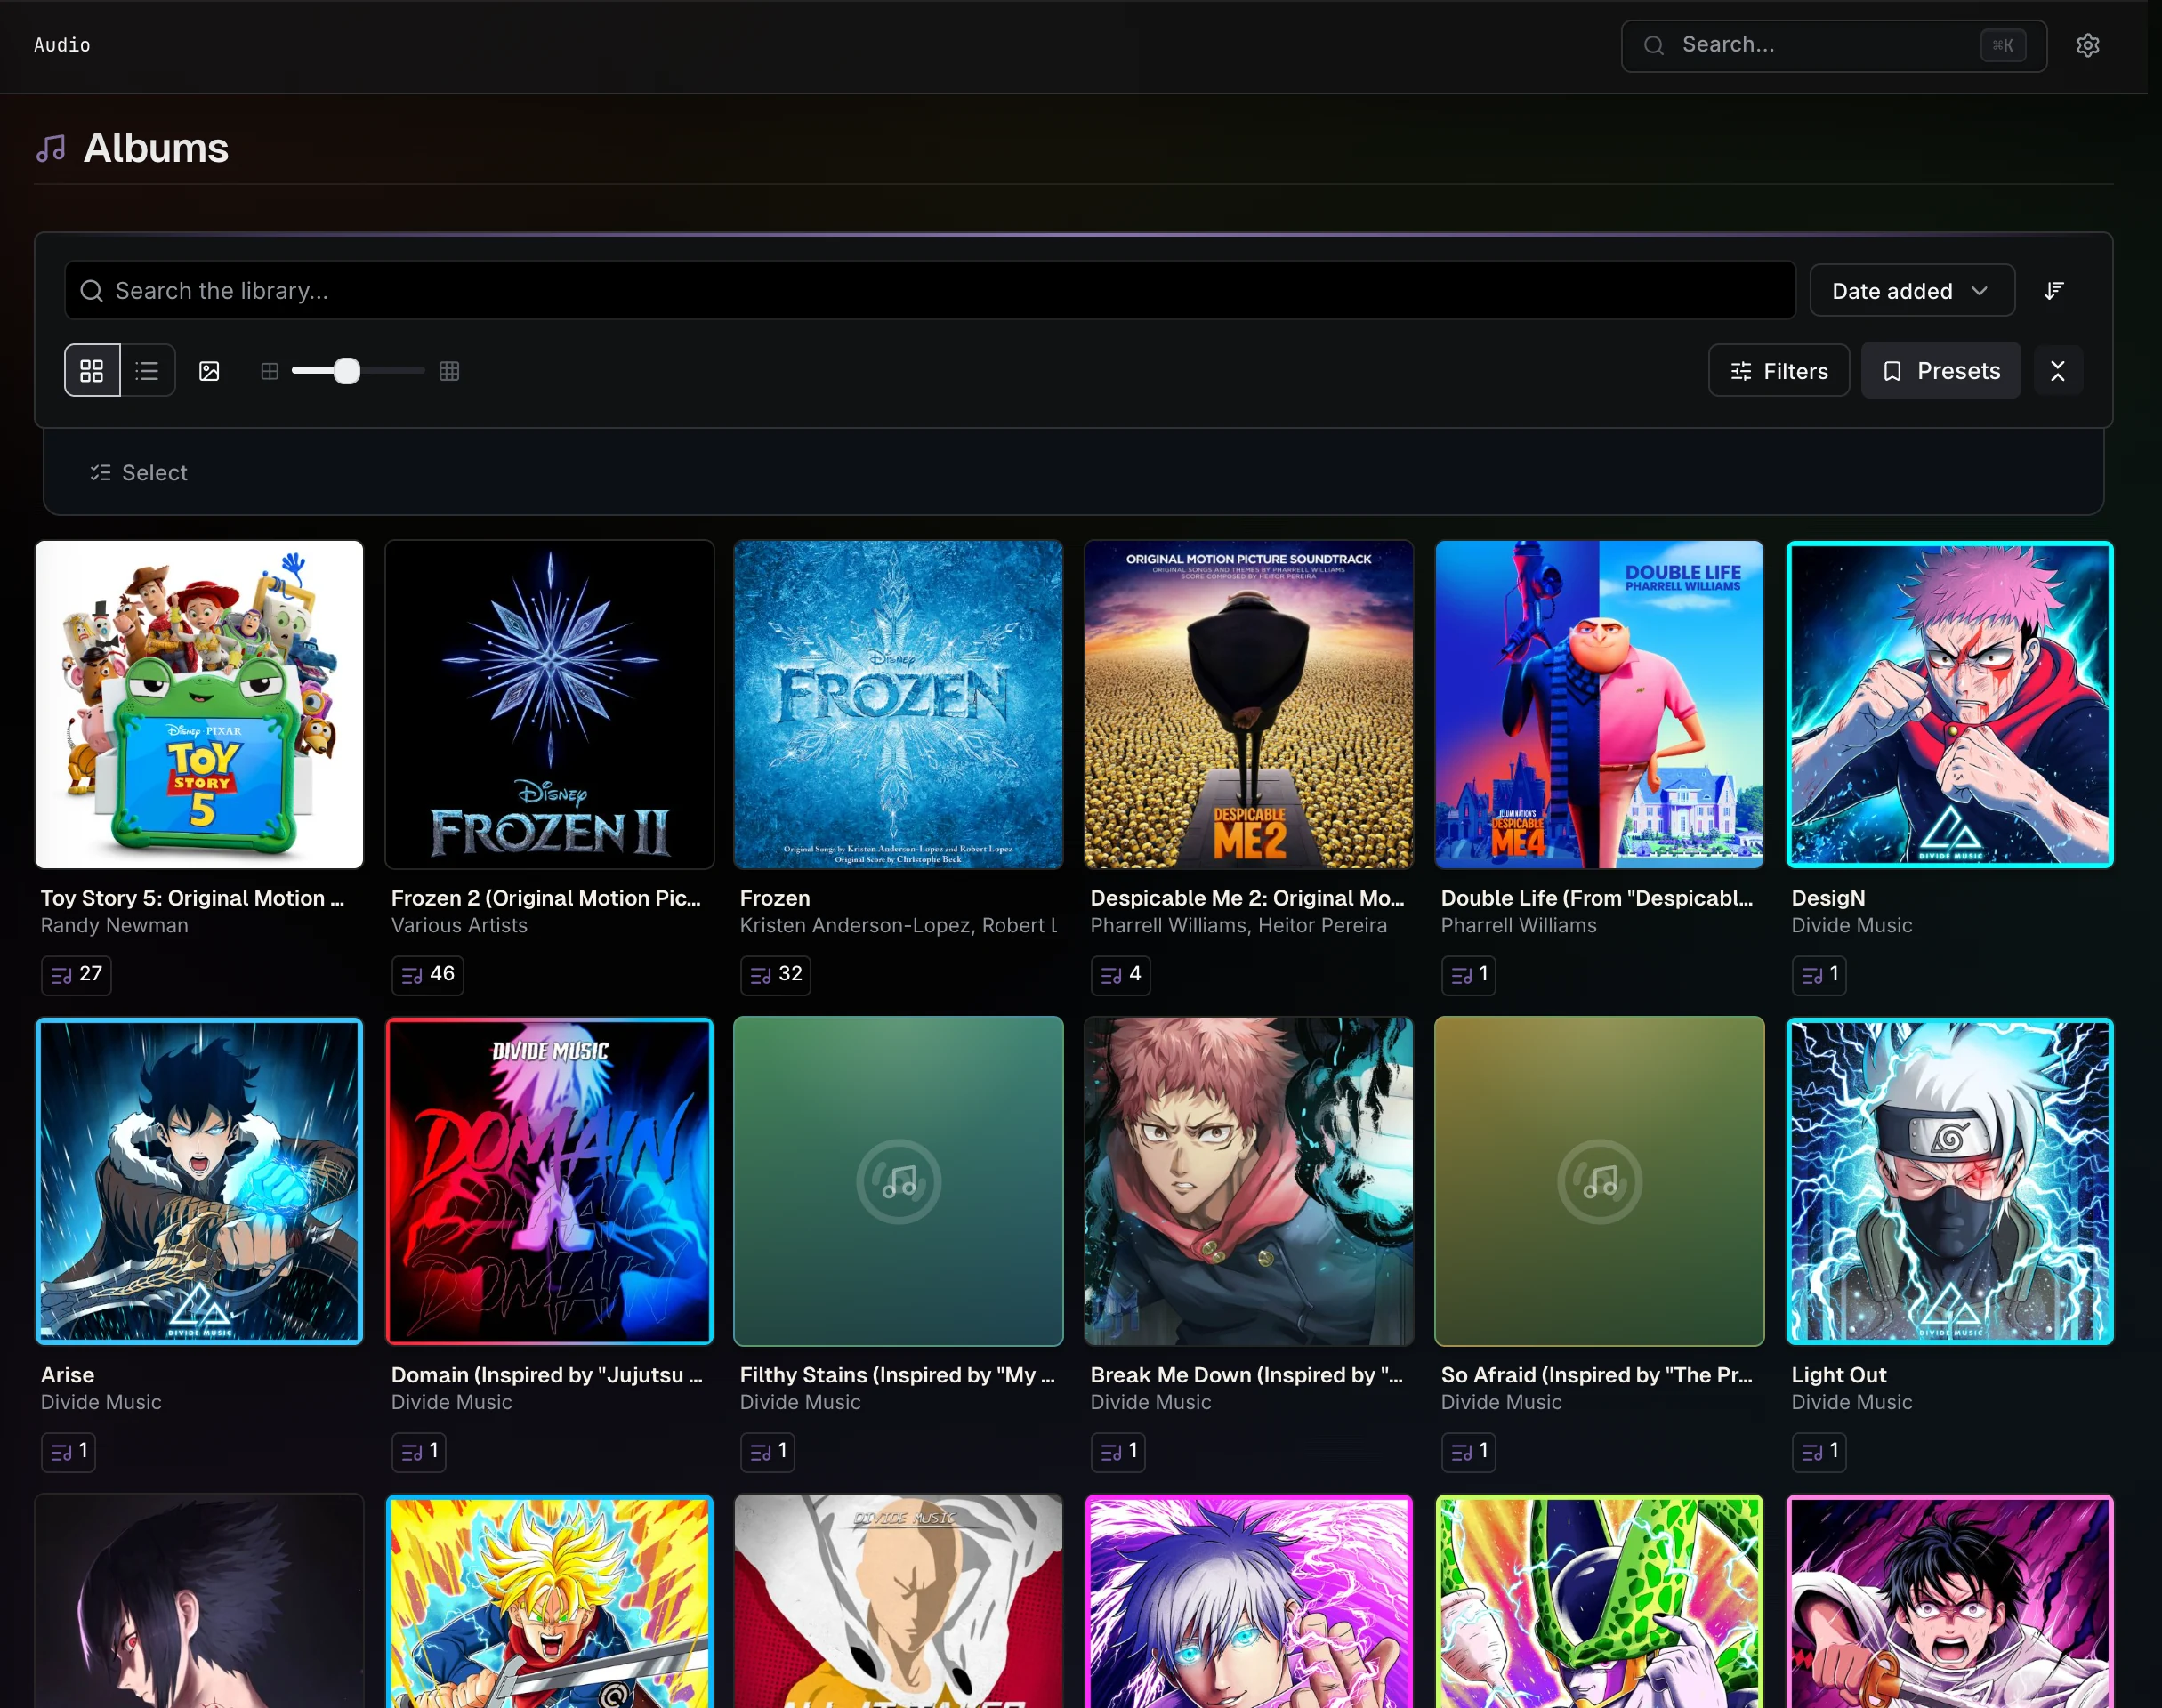
Task: Open the DesigN album cover
Action: (x=1949, y=704)
